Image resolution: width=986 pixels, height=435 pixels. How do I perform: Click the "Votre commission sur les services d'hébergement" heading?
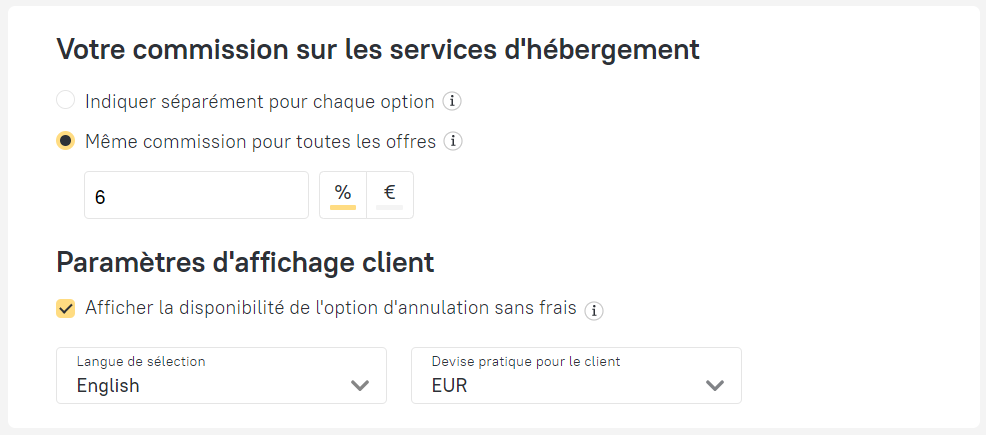click(377, 49)
